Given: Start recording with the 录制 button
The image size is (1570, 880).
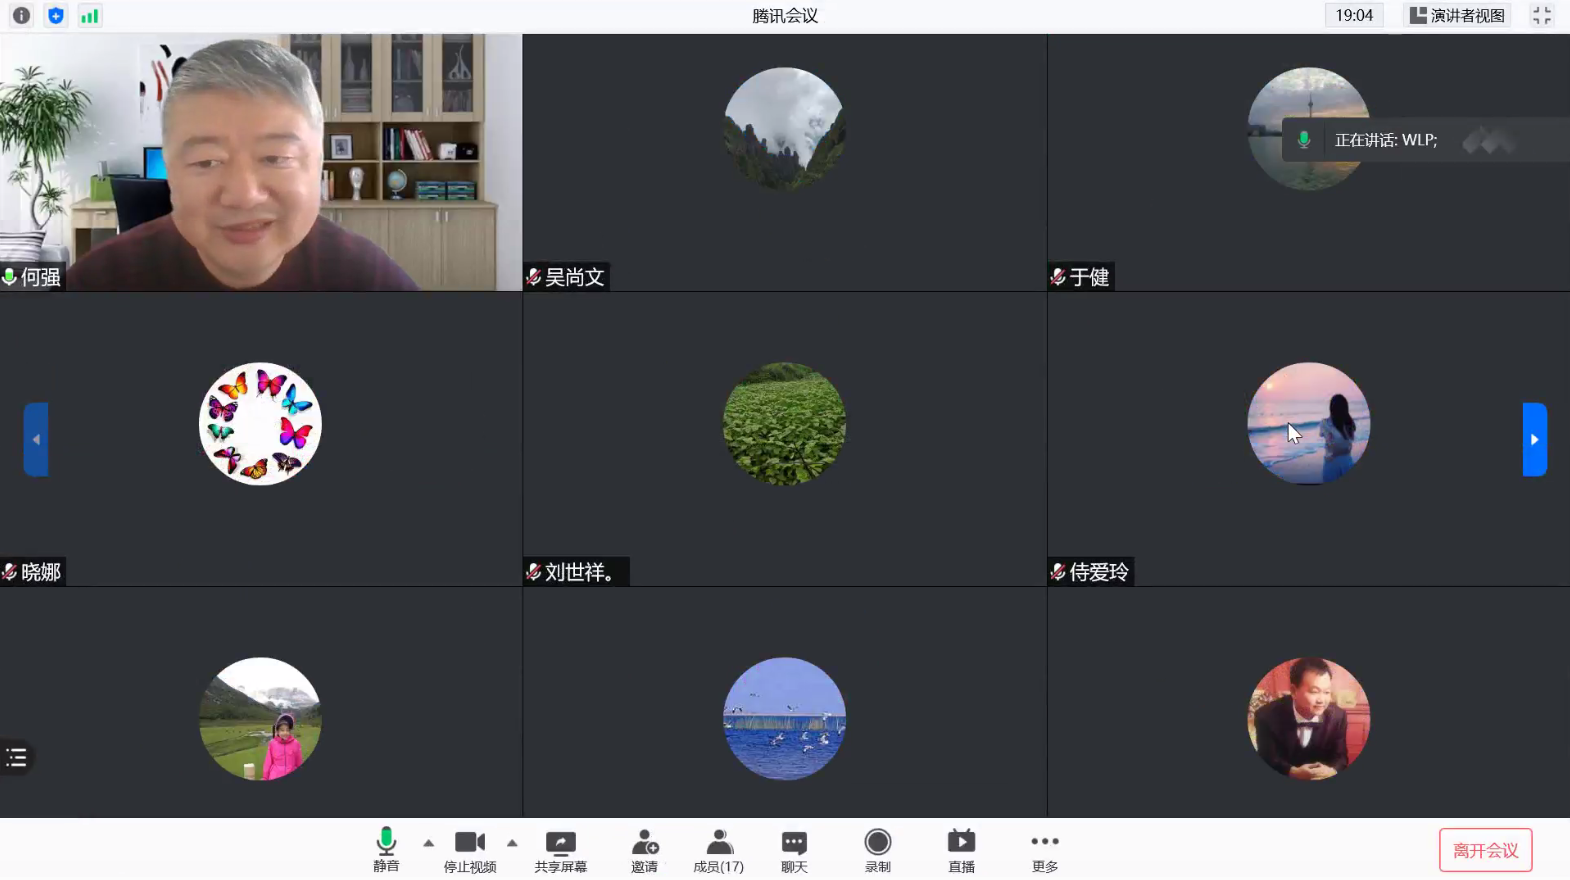Looking at the screenshot, I should [878, 851].
